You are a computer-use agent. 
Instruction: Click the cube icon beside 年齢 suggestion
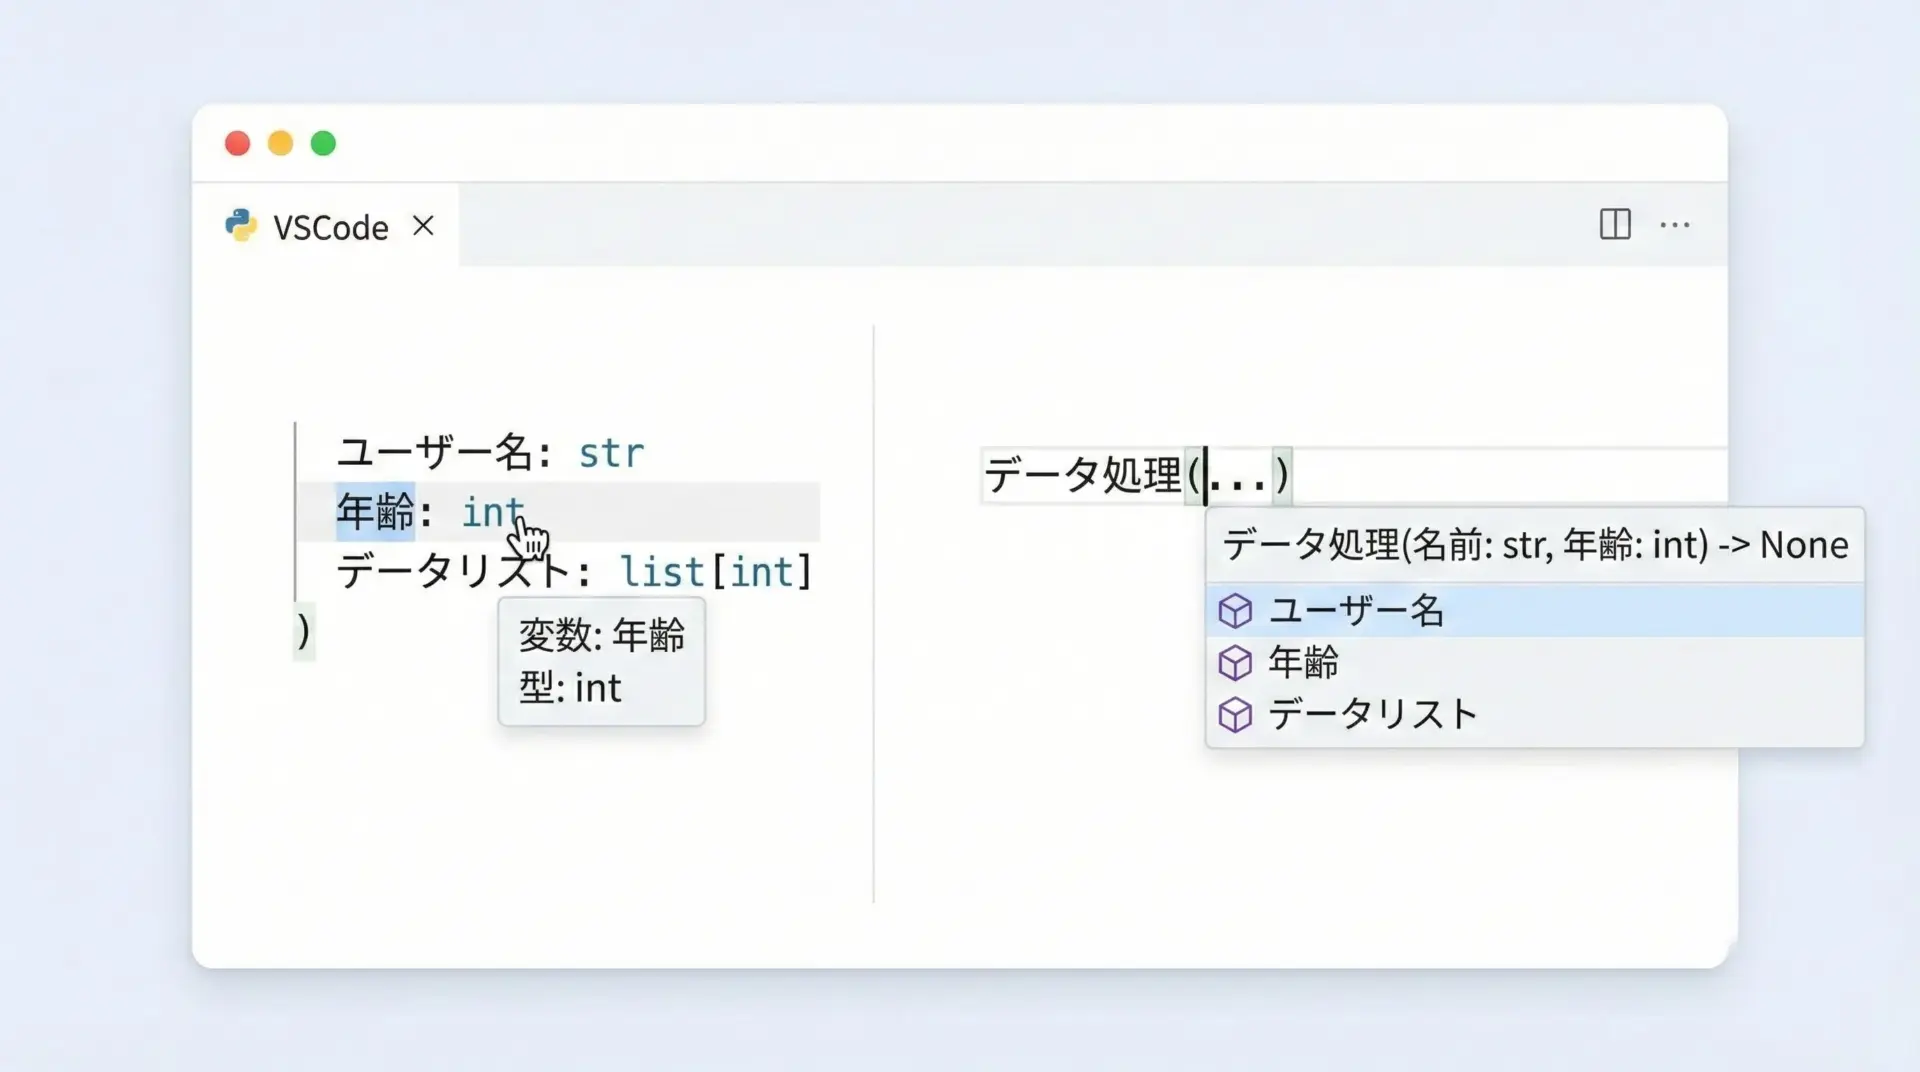[x=1235, y=663]
